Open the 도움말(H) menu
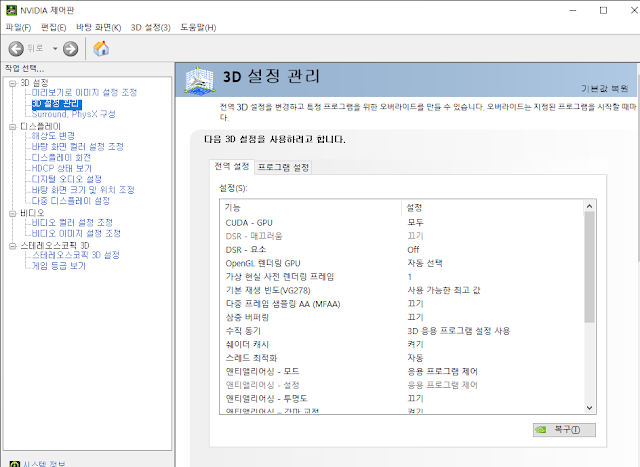 pyautogui.click(x=198, y=27)
